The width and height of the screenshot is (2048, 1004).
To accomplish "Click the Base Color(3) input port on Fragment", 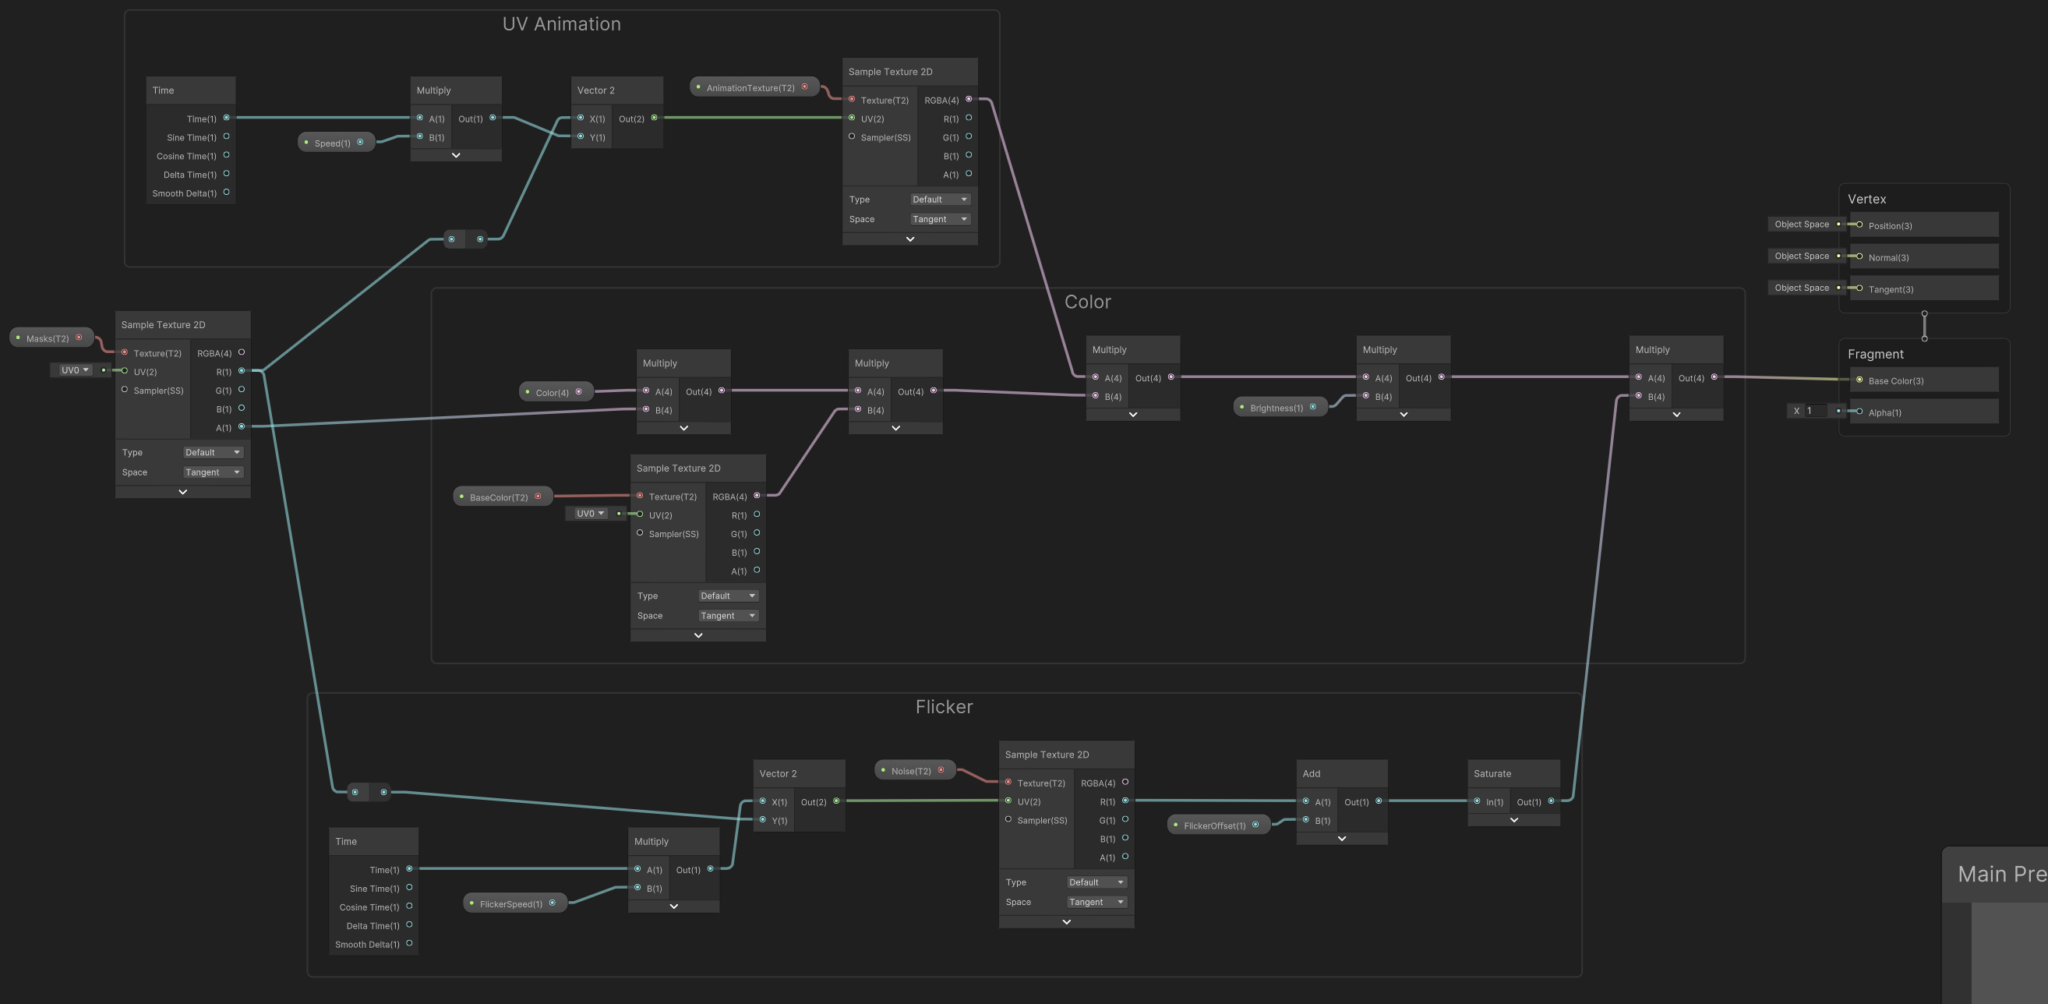I will point(1859,380).
